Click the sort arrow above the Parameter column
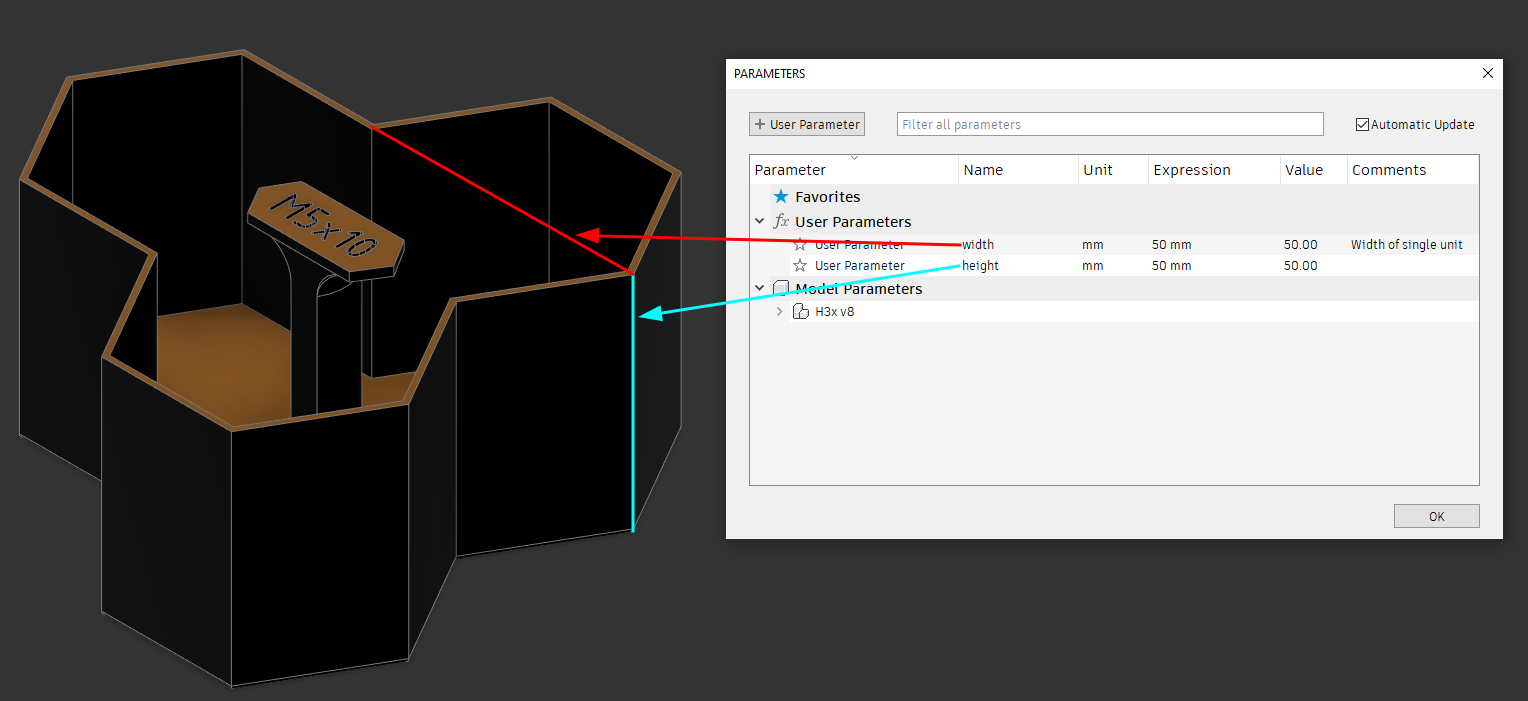 pos(855,157)
